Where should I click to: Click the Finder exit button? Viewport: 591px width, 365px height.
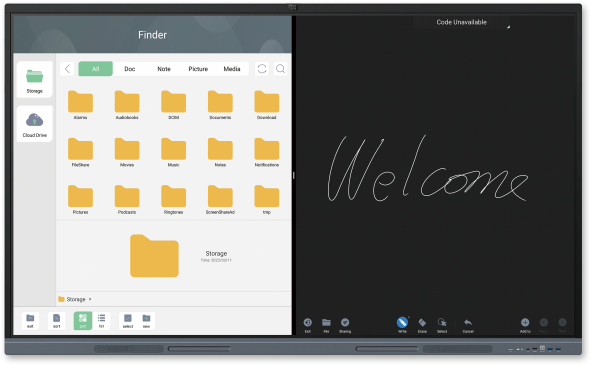pos(30,321)
